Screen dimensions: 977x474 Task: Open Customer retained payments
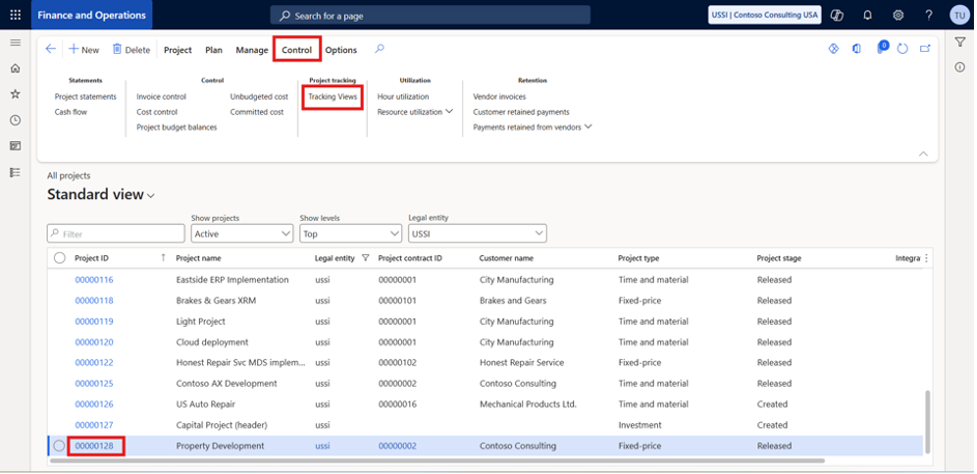[x=521, y=112]
